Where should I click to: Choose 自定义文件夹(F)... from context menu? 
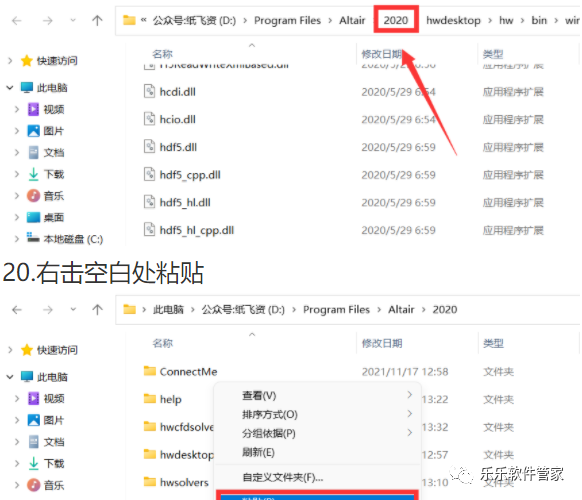(x=318, y=477)
